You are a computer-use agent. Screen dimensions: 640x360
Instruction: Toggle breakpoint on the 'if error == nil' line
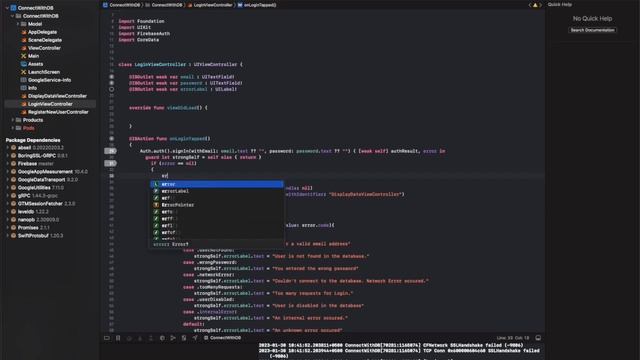tap(111, 163)
